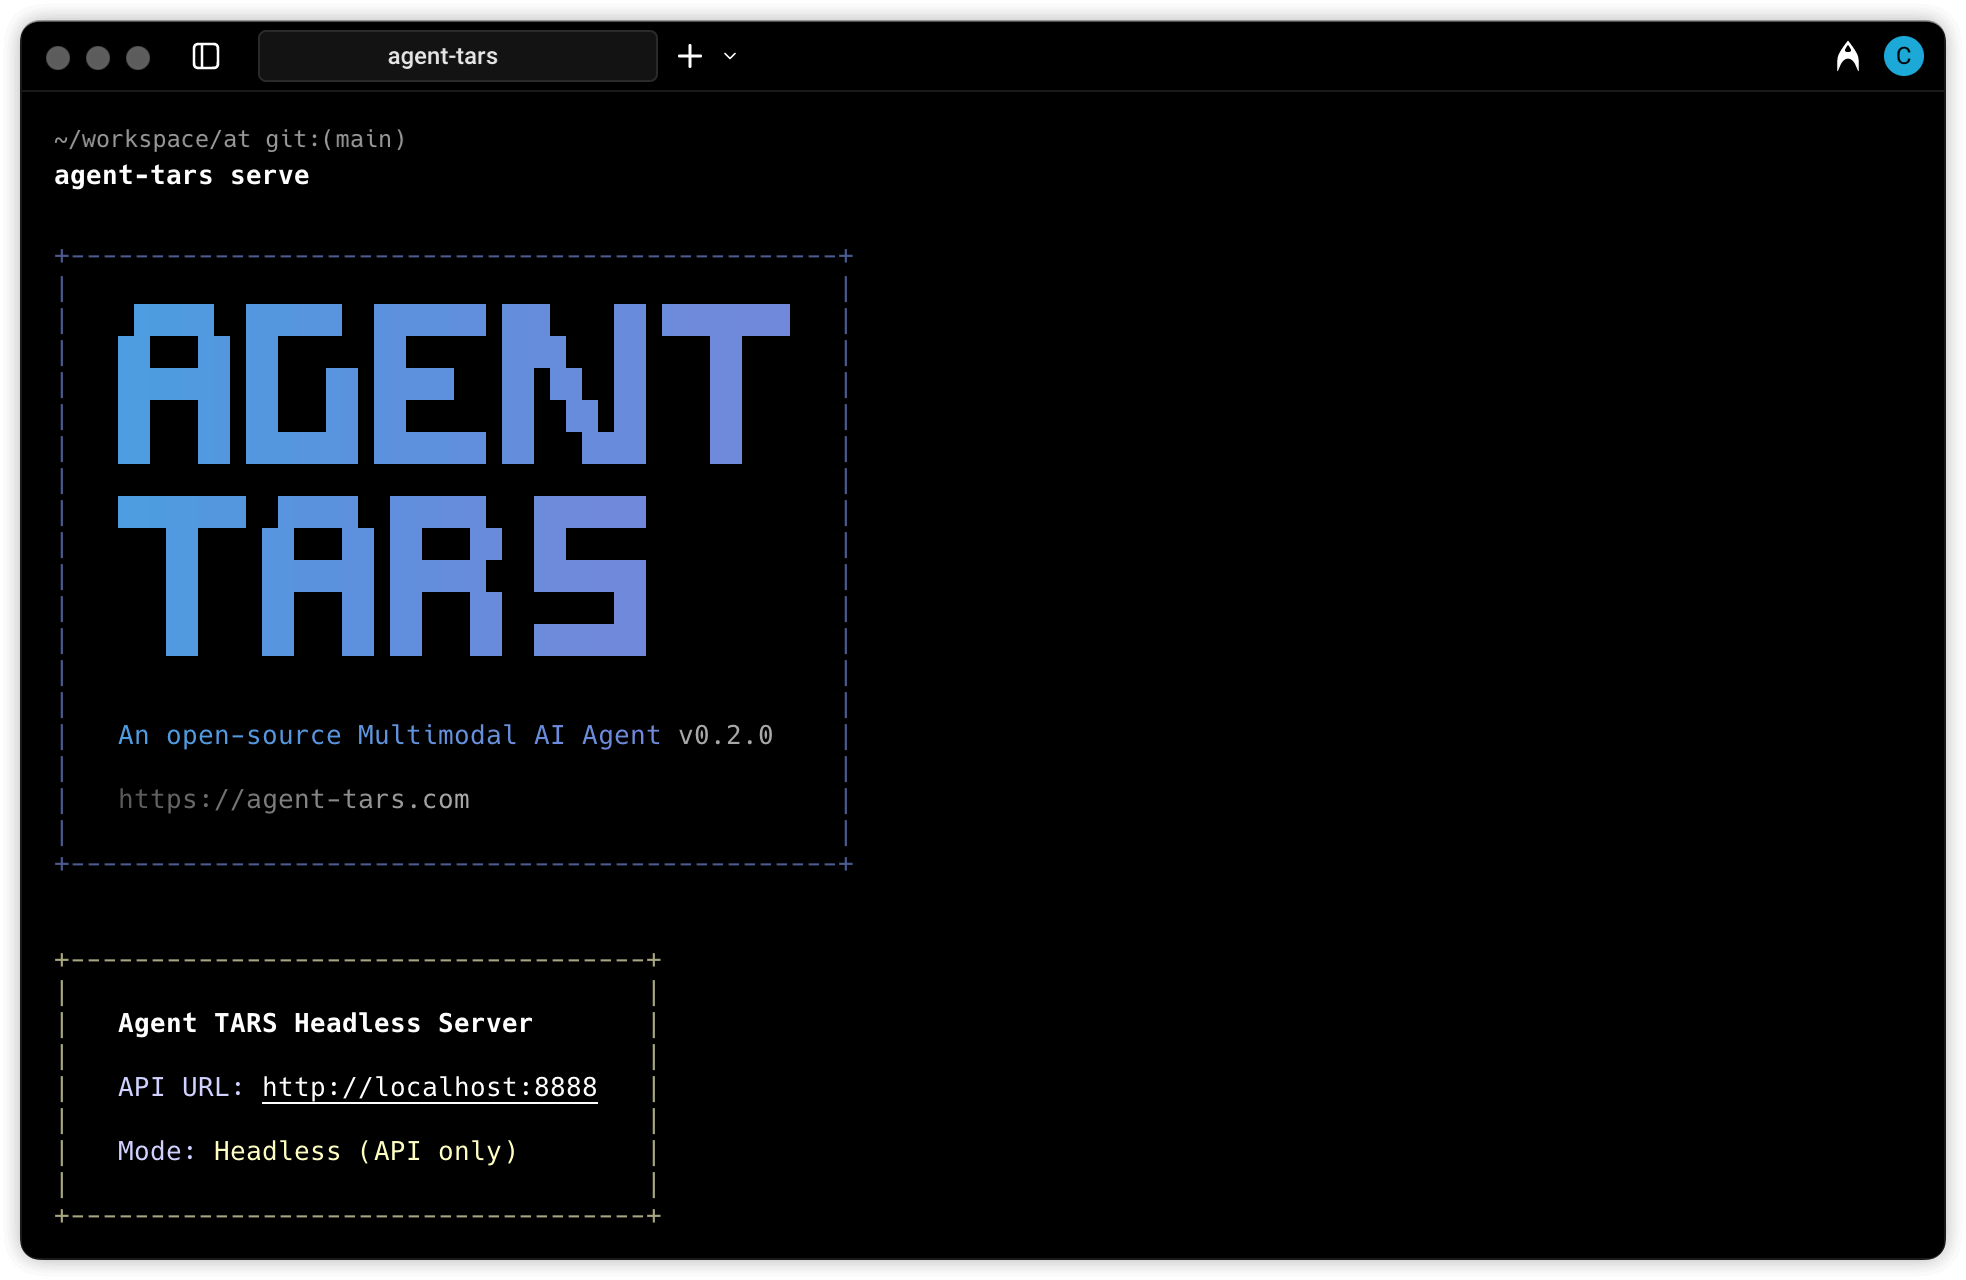Image resolution: width=1966 pixels, height=1280 pixels.
Task: Click the plus icon for new tab
Action: click(690, 56)
